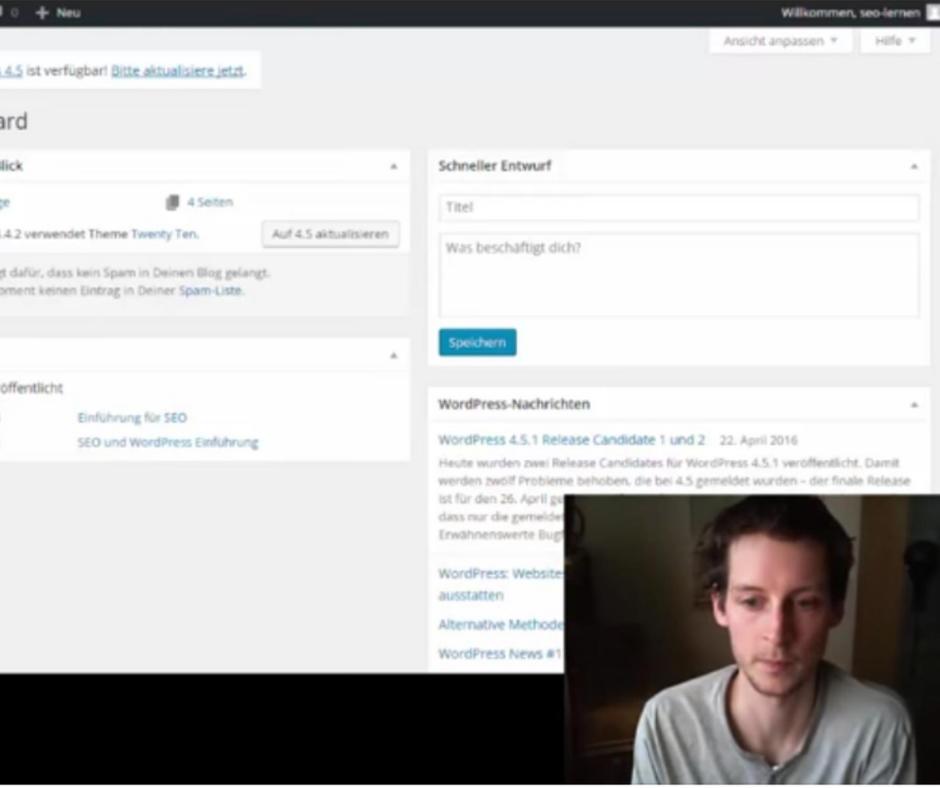Collapse the WordPress-Nachrichten widget
The width and height of the screenshot is (940, 788).
pos(914,405)
